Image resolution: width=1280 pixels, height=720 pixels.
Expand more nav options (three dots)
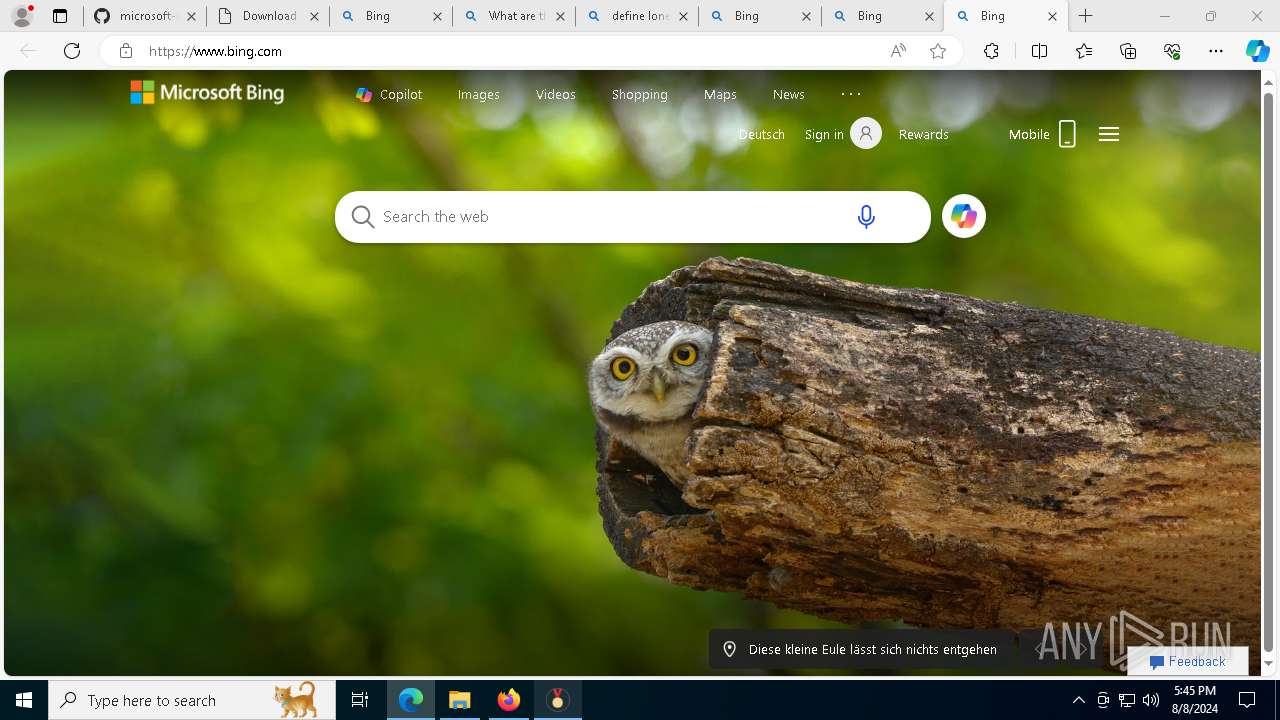851,94
